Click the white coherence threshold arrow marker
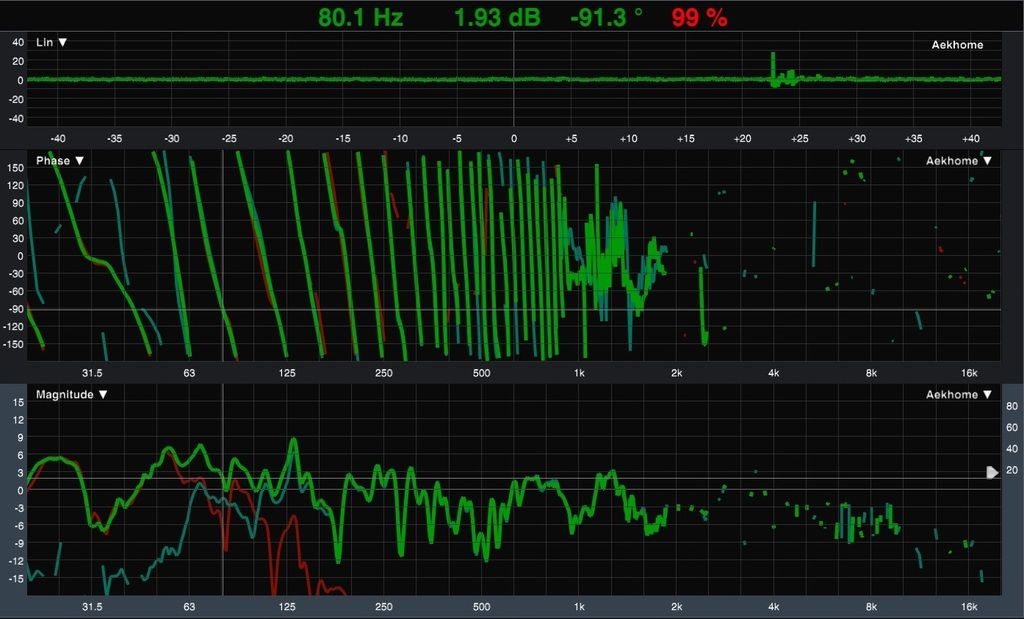 (x=992, y=472)
